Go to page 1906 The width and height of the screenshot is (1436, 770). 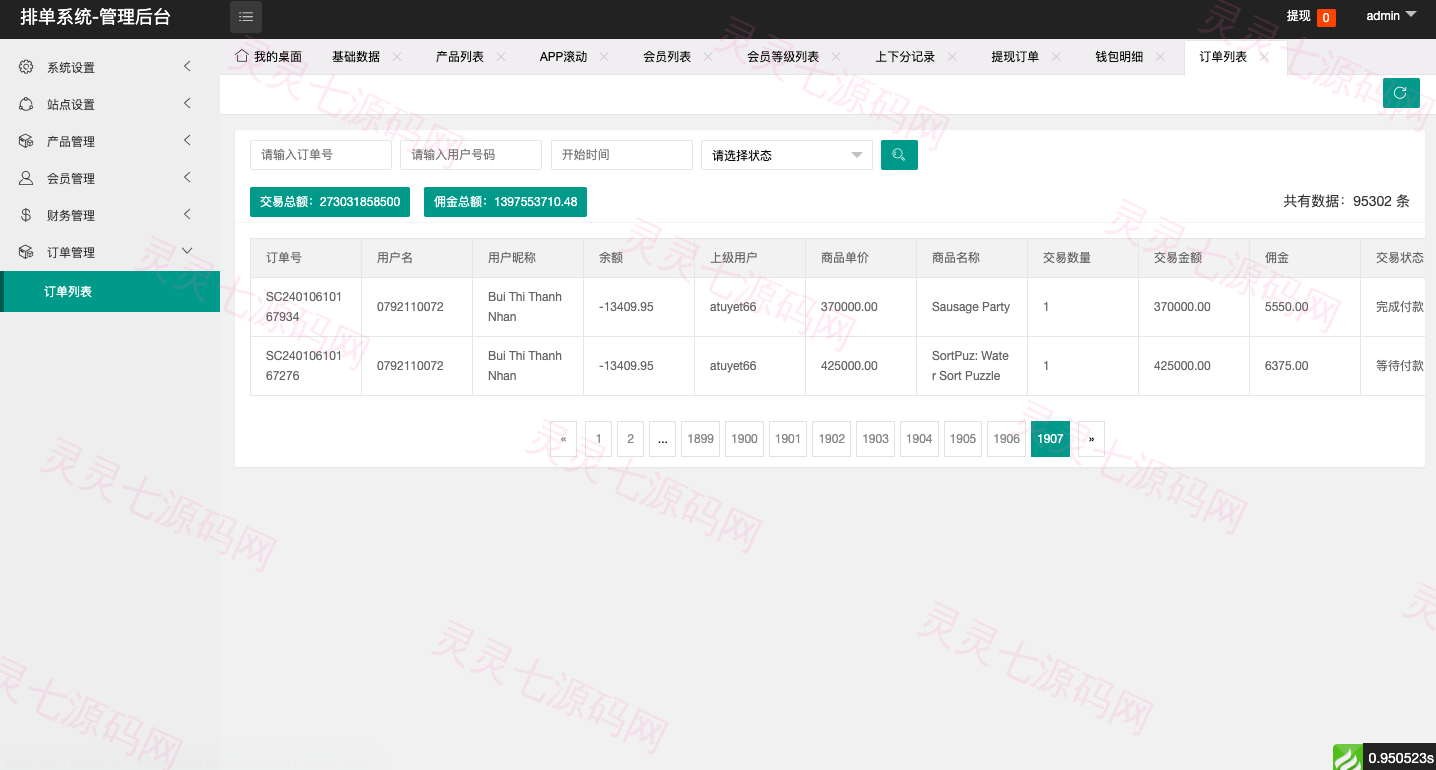[1007, 439]
